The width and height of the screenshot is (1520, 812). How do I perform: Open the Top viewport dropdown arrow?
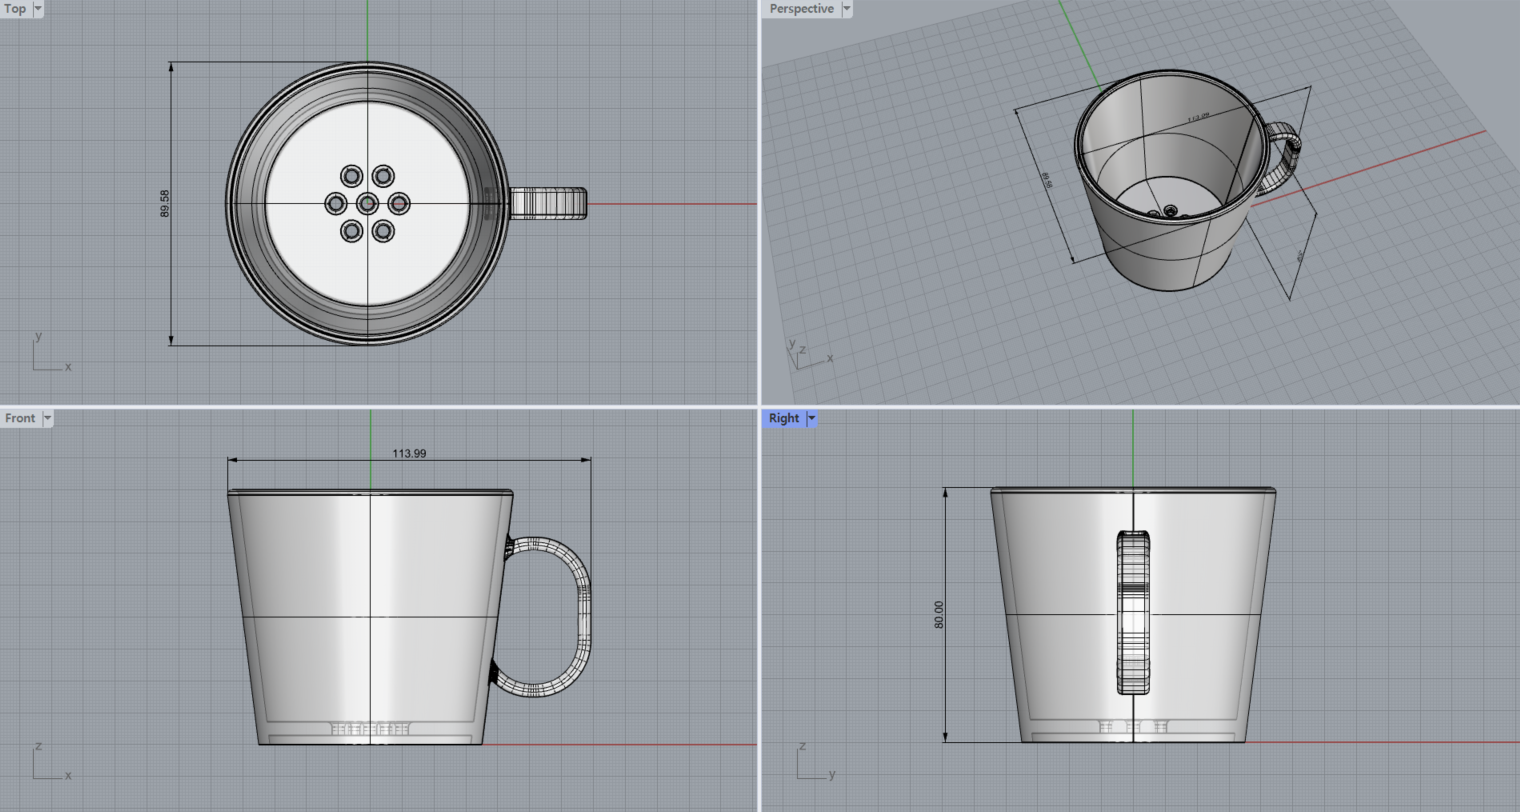click(x=39, y=9)
